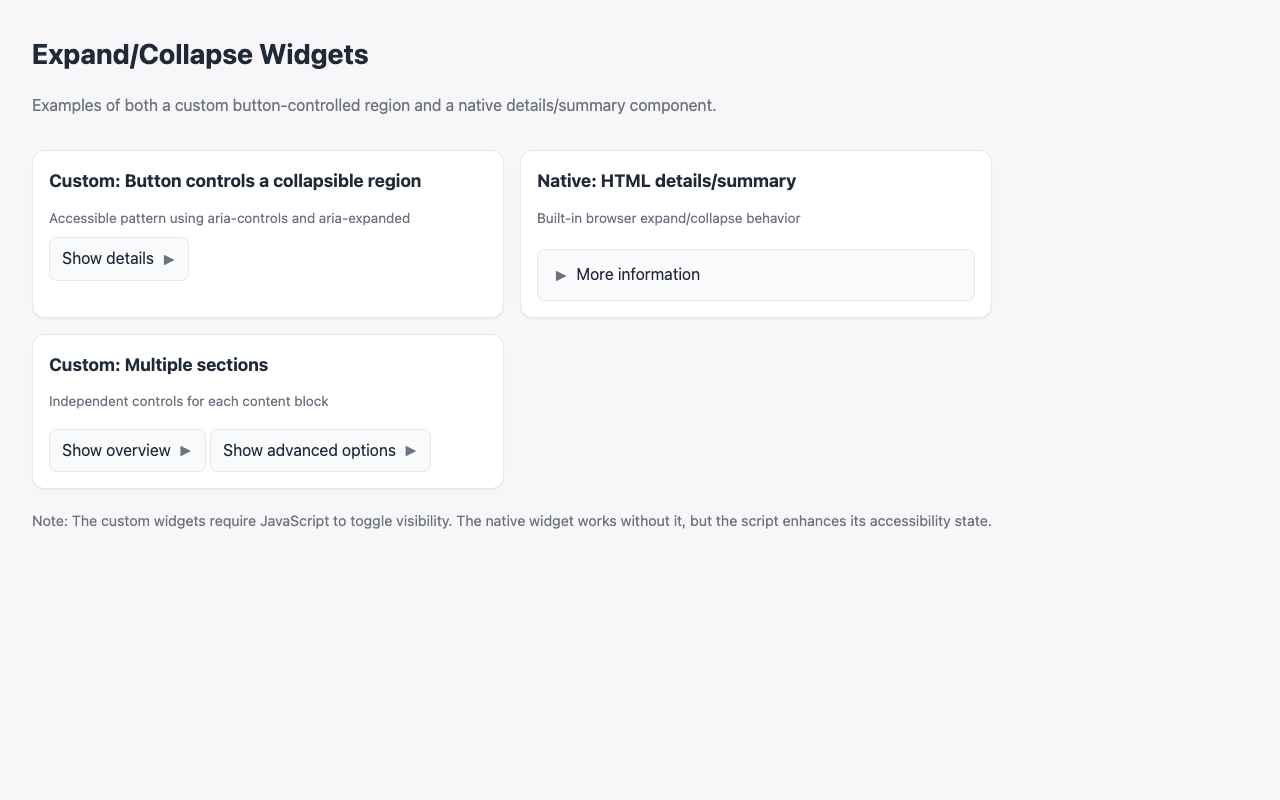
Task: Select the Custom: Multiple sections card header
Action: tap(158, 365)
